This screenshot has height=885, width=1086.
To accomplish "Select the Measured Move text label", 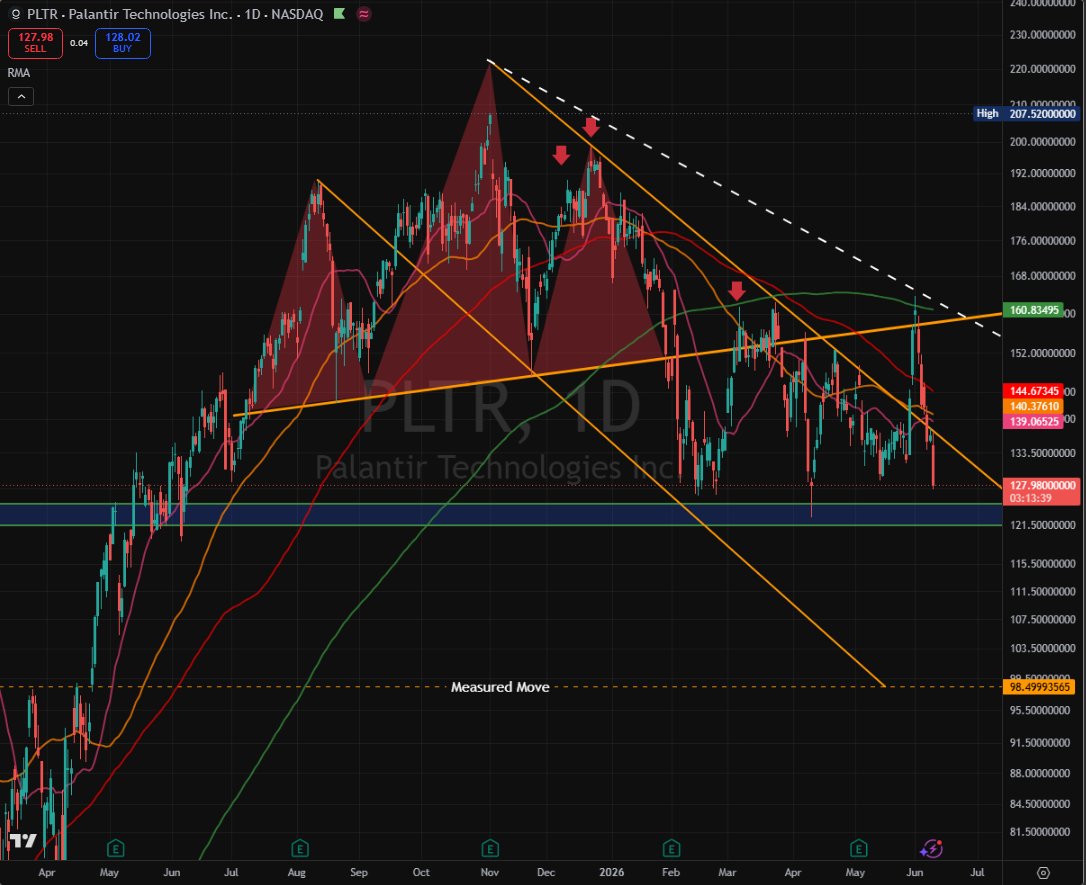I will click(500, 687).
